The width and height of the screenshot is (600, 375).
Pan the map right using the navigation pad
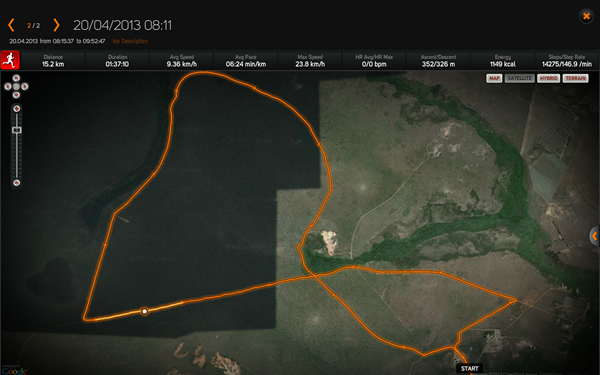pos(25,86)
